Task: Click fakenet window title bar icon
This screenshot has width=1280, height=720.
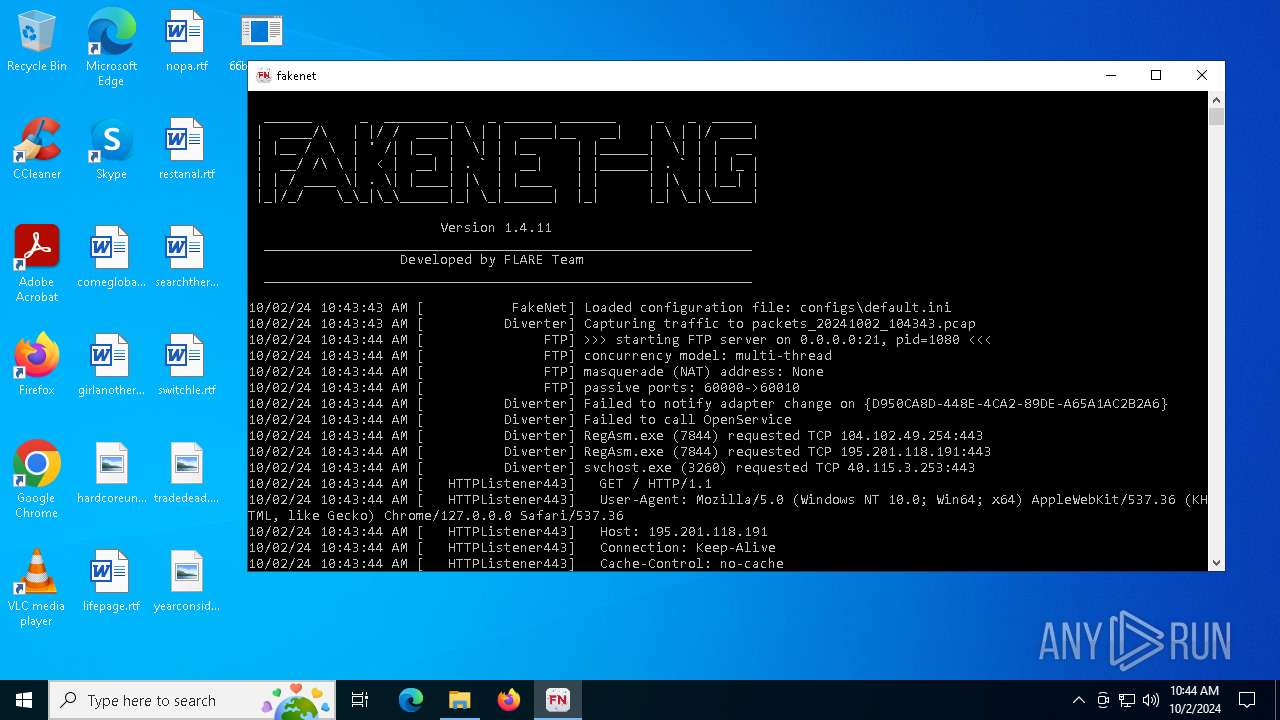Action: click(264, 75)
